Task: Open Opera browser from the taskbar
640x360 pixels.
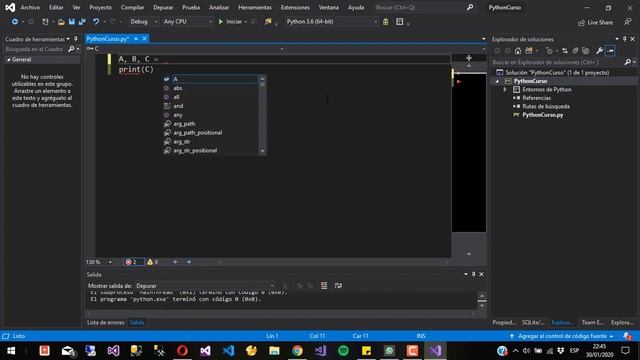Action: pyautogui.click(x=182, y=351)
